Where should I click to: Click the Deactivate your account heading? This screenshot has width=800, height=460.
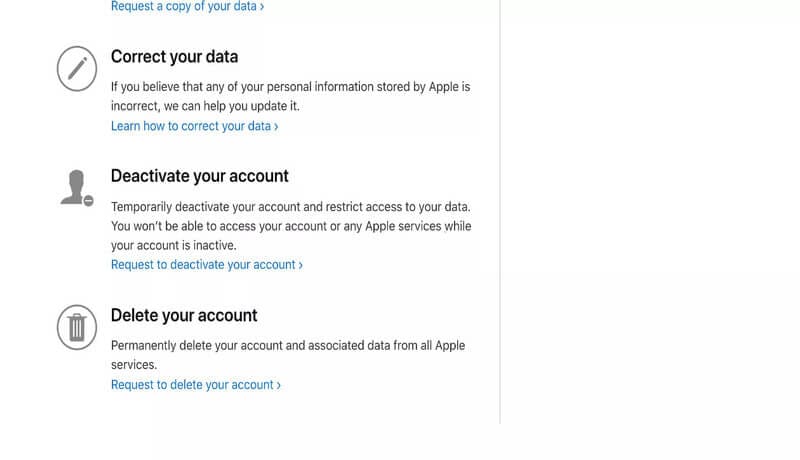coord(199,176)
